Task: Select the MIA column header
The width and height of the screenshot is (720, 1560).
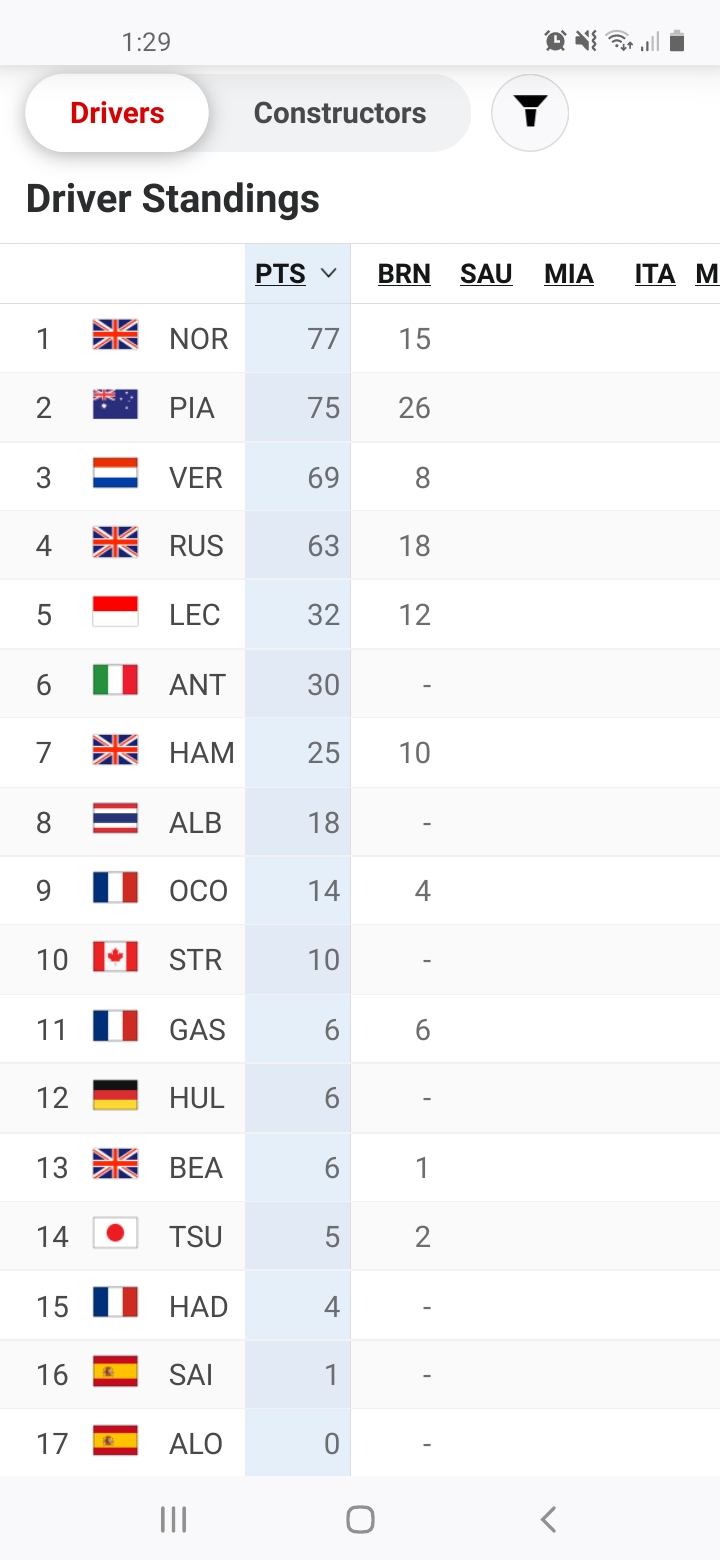Action: point(569,274)
